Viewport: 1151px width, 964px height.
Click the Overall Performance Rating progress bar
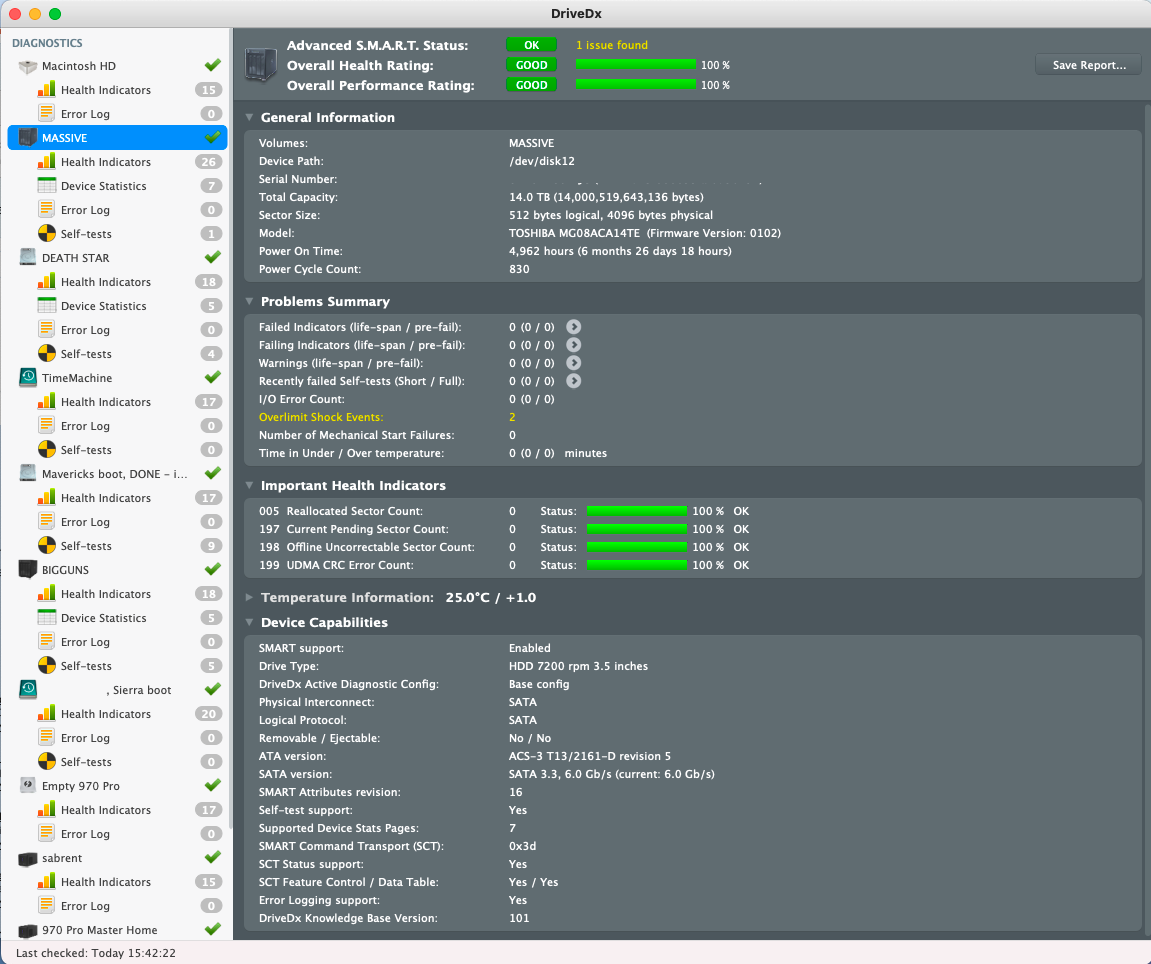pyautogui.click(x=636, y=84)
